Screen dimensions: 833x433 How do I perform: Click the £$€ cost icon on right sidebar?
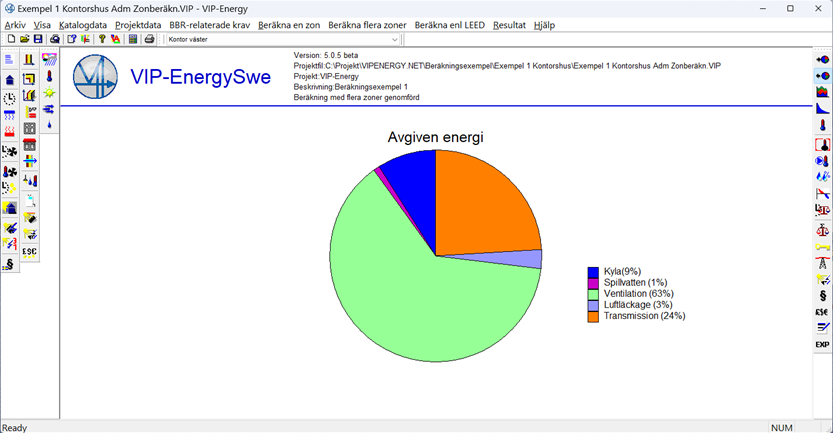pos(822,312)
